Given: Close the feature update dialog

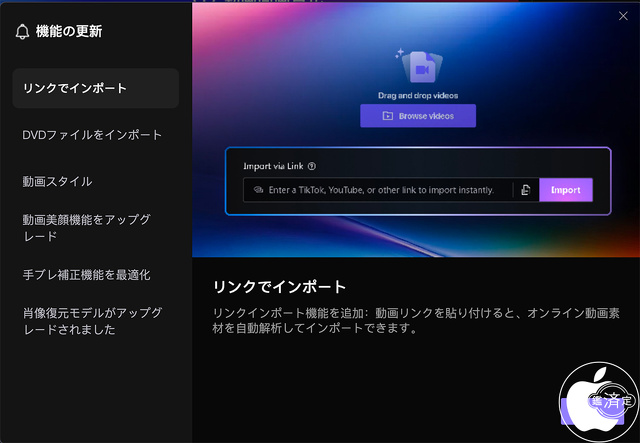Looking at the screenshot, I should [623, 16].
